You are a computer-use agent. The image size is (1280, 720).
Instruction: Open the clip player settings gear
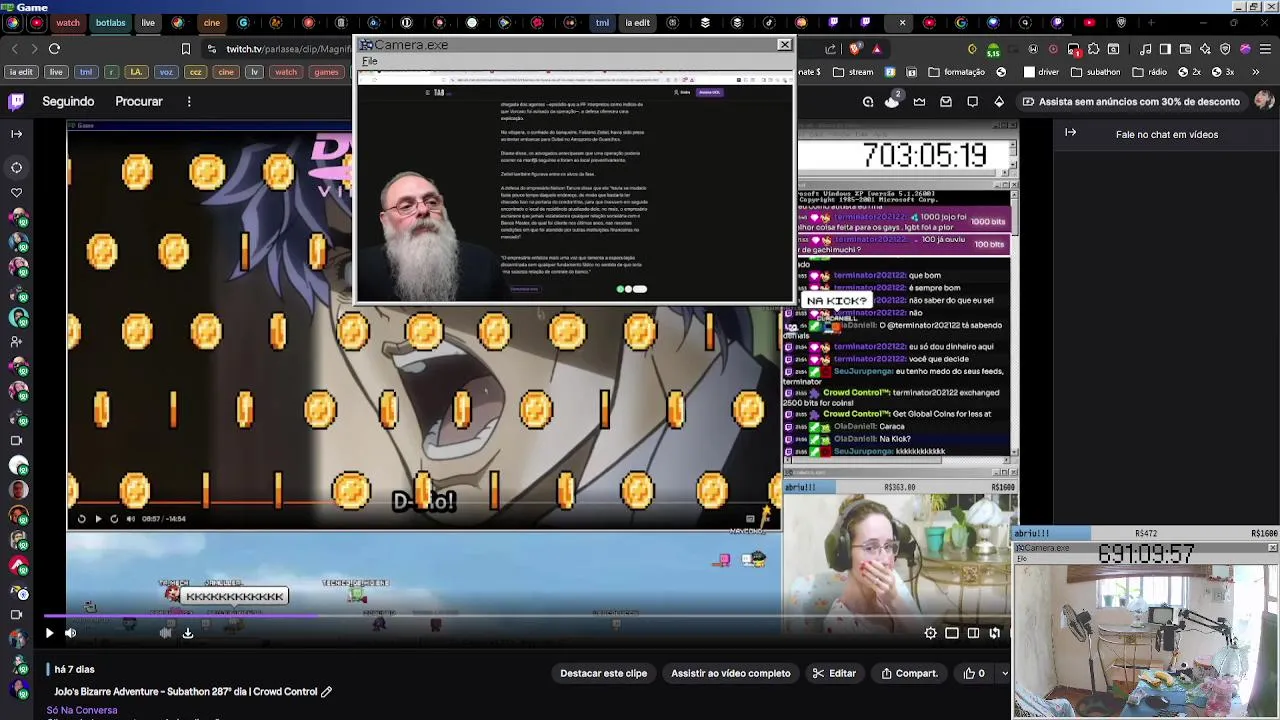tap(931, 632)
